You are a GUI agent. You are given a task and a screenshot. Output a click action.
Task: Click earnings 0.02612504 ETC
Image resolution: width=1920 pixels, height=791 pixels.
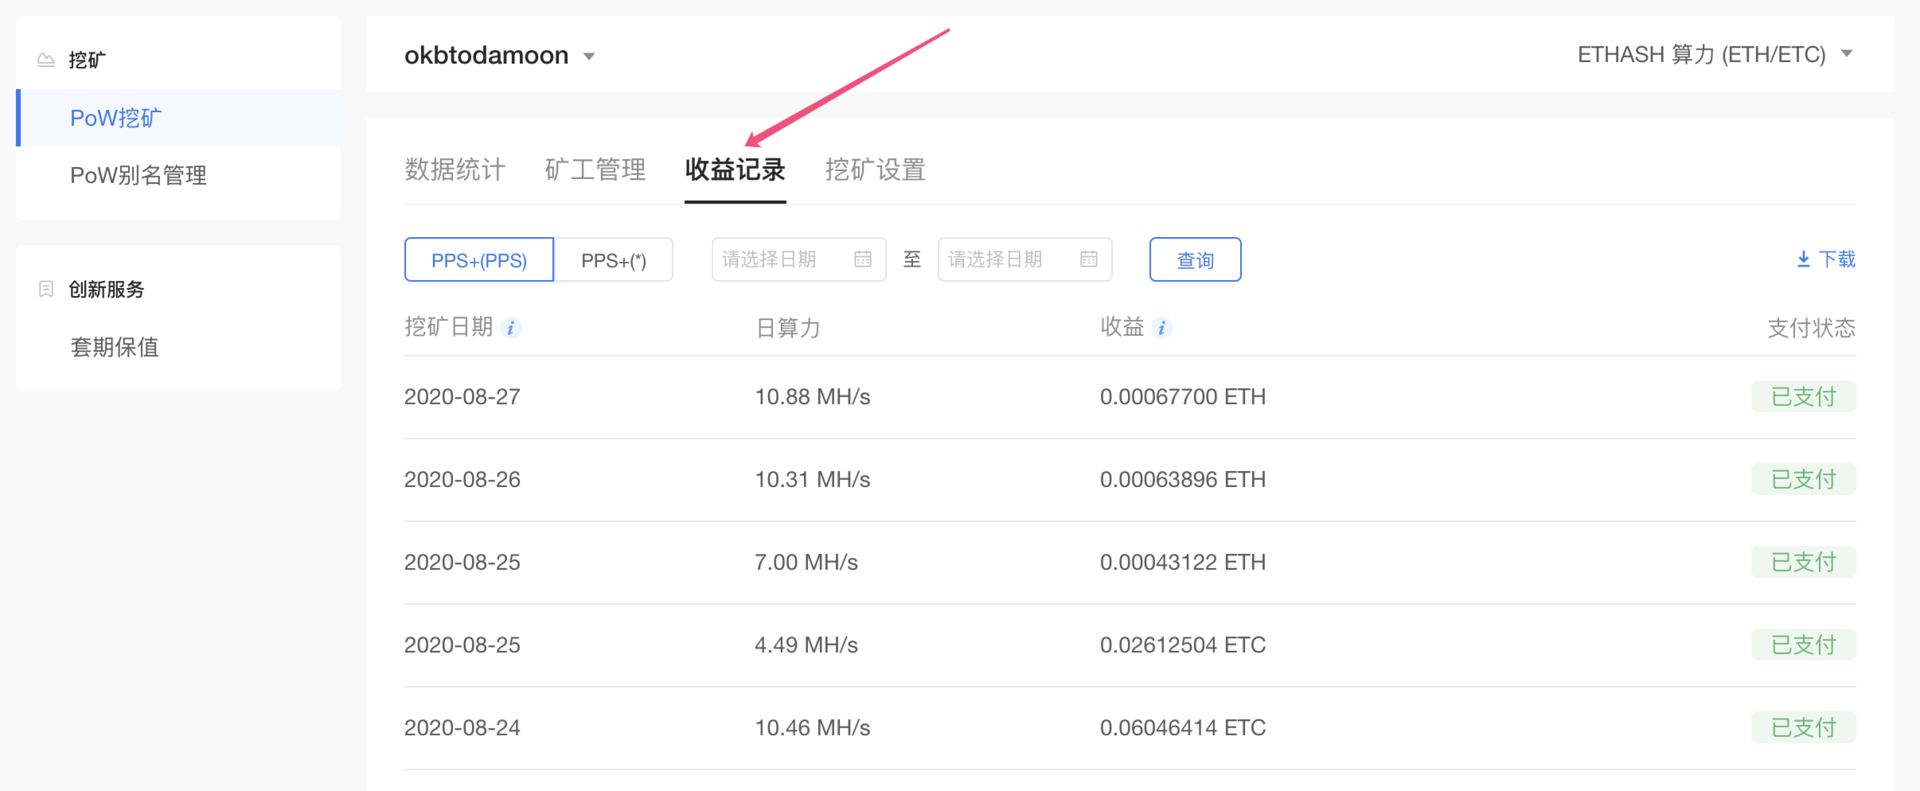coord(1183,646)
